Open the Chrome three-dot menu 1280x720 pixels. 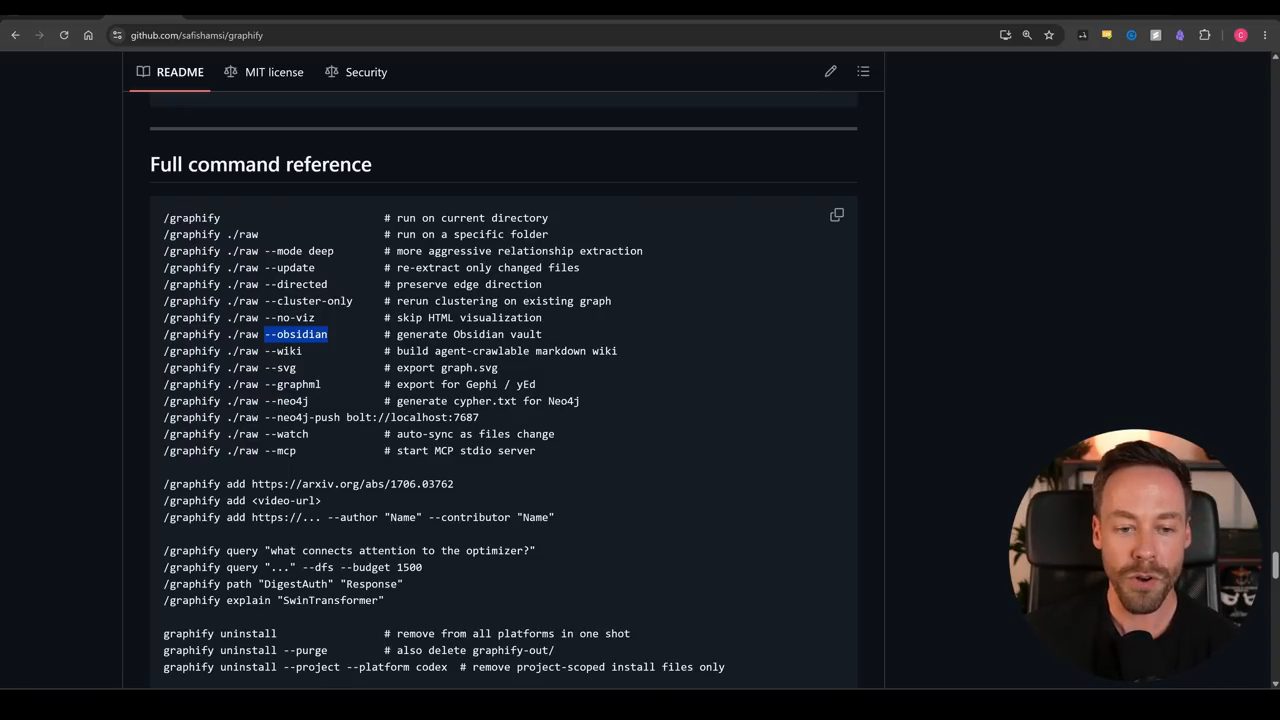pyautogui.click(x=1264, y=35)
